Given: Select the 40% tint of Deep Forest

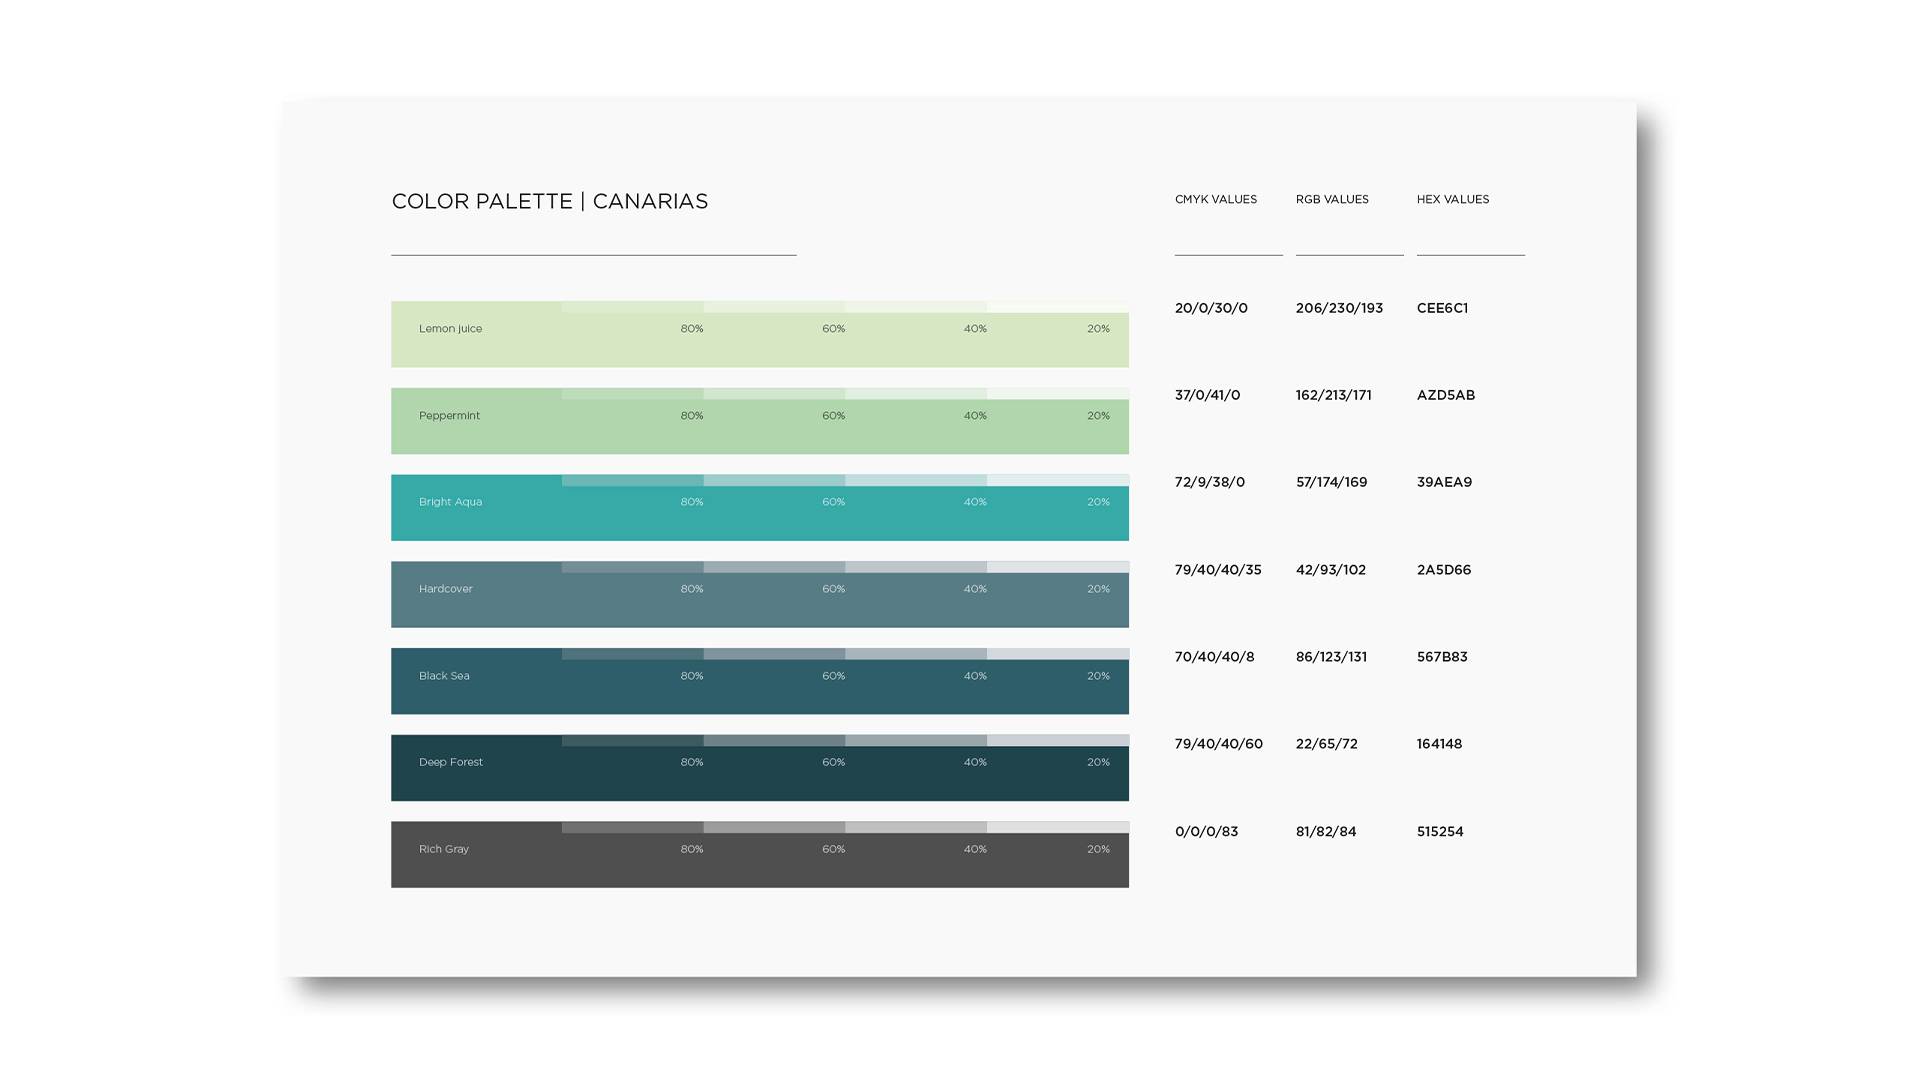Looking at the screenshot, I should (x=916, y=741).
